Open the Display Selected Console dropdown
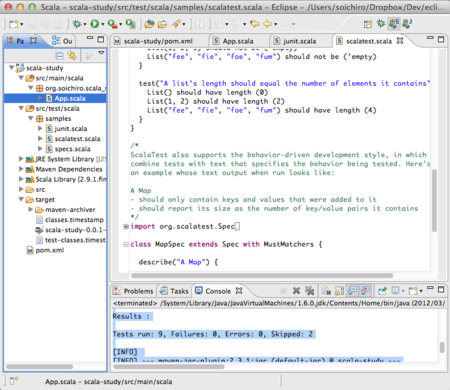 (x=403, y=291)
